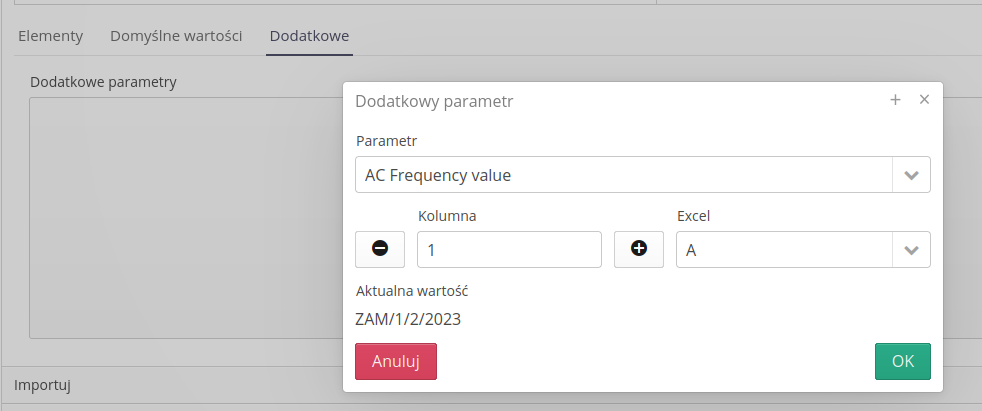Click the Dodatkowy parametr dialog title
This screenshot has height=411, width=982.
(435, 101)
